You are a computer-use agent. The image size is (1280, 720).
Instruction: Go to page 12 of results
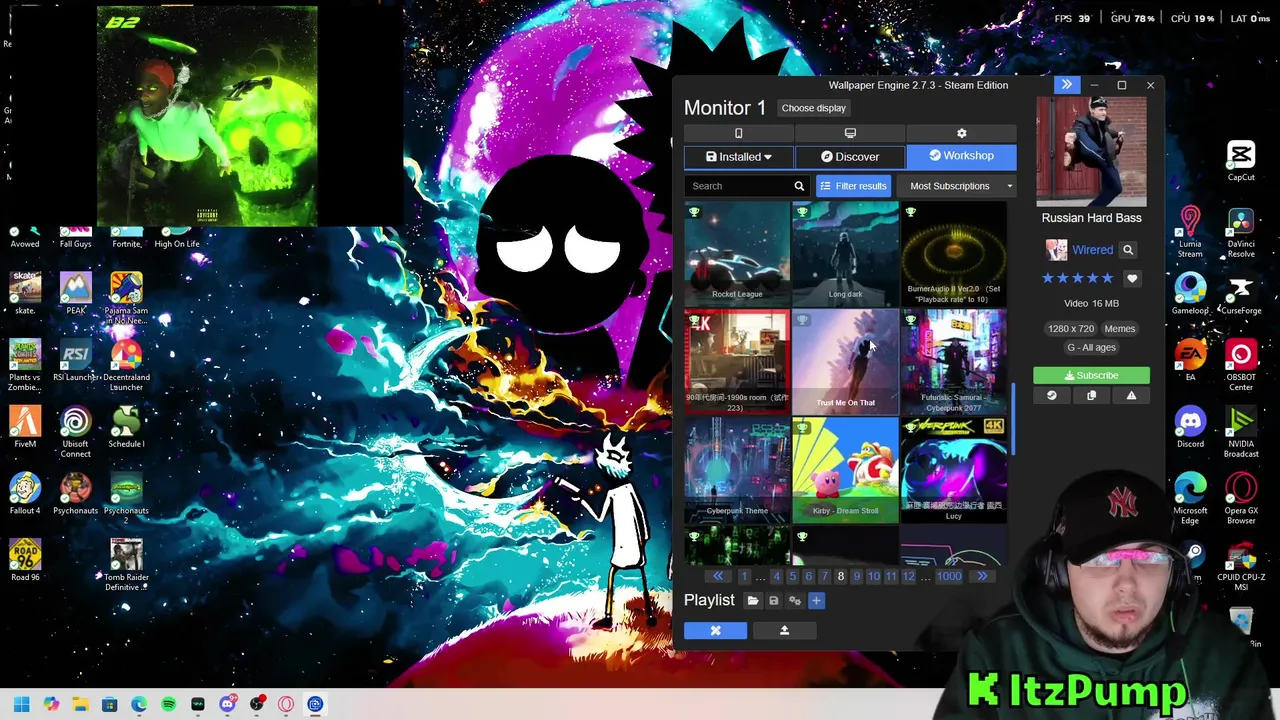pyautogui.click(x=908, y=576)
